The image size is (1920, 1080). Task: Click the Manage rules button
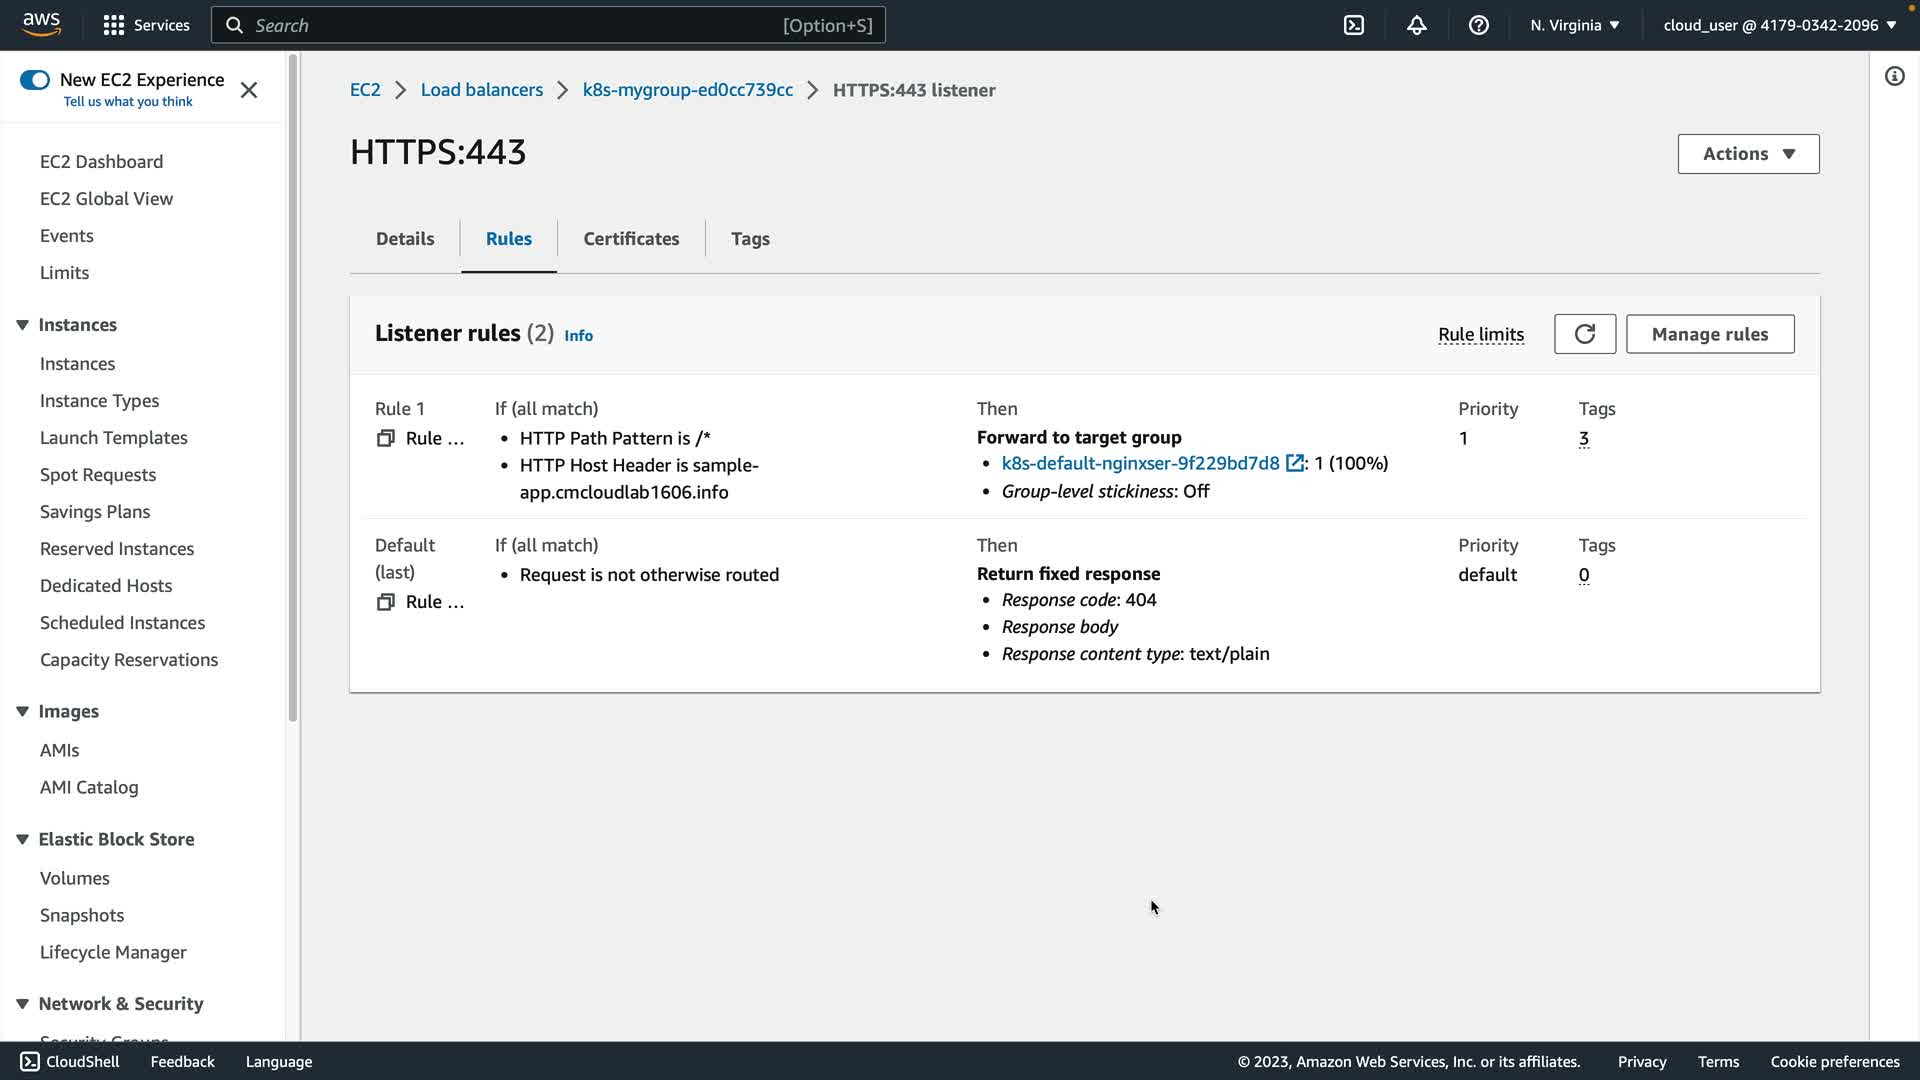coord(1709,334)
